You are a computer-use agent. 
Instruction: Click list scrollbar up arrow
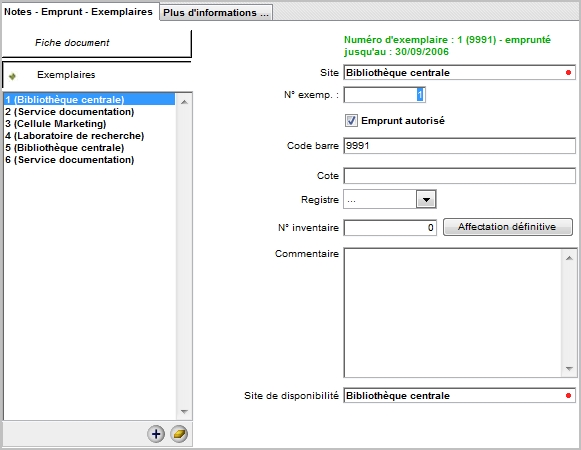click(184, 102)
